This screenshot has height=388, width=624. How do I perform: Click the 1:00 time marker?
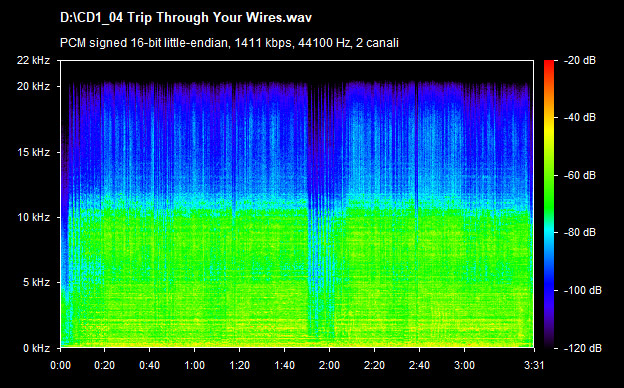[195, 365]
